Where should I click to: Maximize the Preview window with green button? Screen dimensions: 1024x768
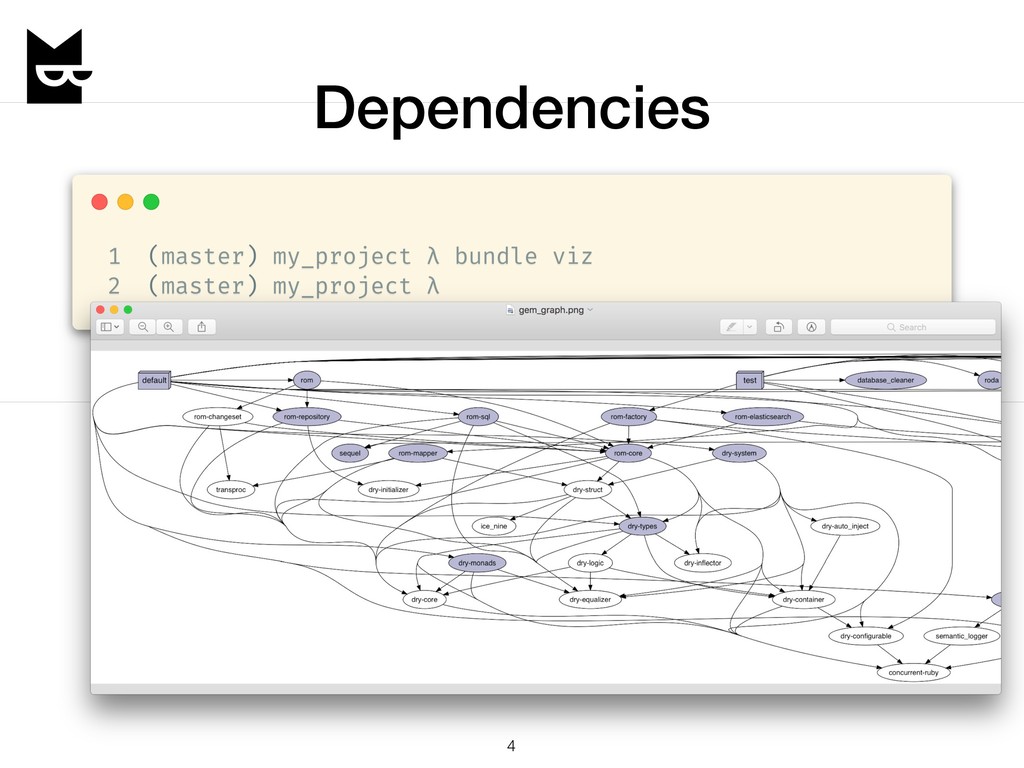[x=128, y=310]
